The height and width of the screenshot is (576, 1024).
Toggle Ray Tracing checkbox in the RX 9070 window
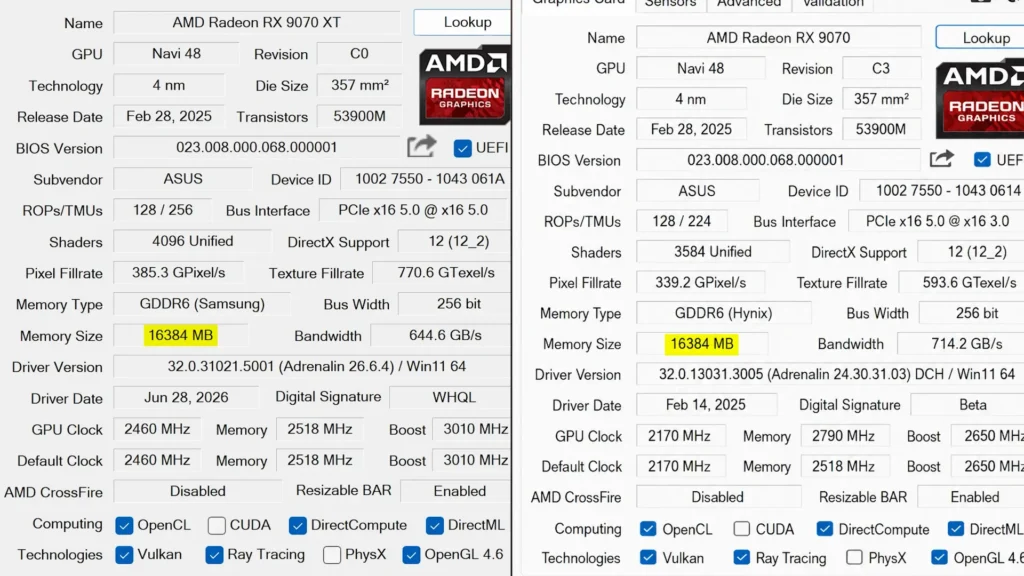pyautogui.click(x=741, y=558)
